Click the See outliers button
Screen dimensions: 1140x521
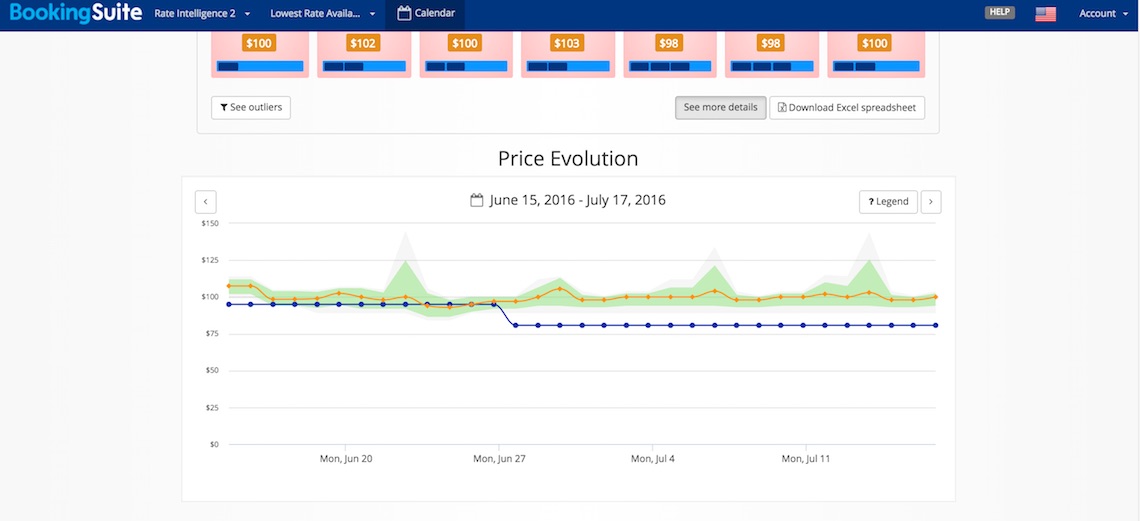251,108
